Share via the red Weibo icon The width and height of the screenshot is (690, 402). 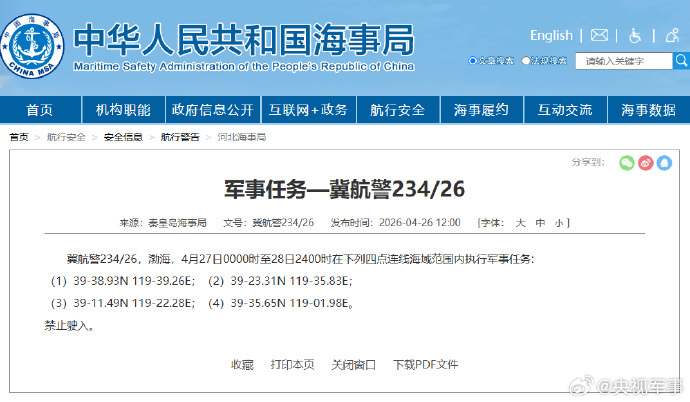coord(645,162)
